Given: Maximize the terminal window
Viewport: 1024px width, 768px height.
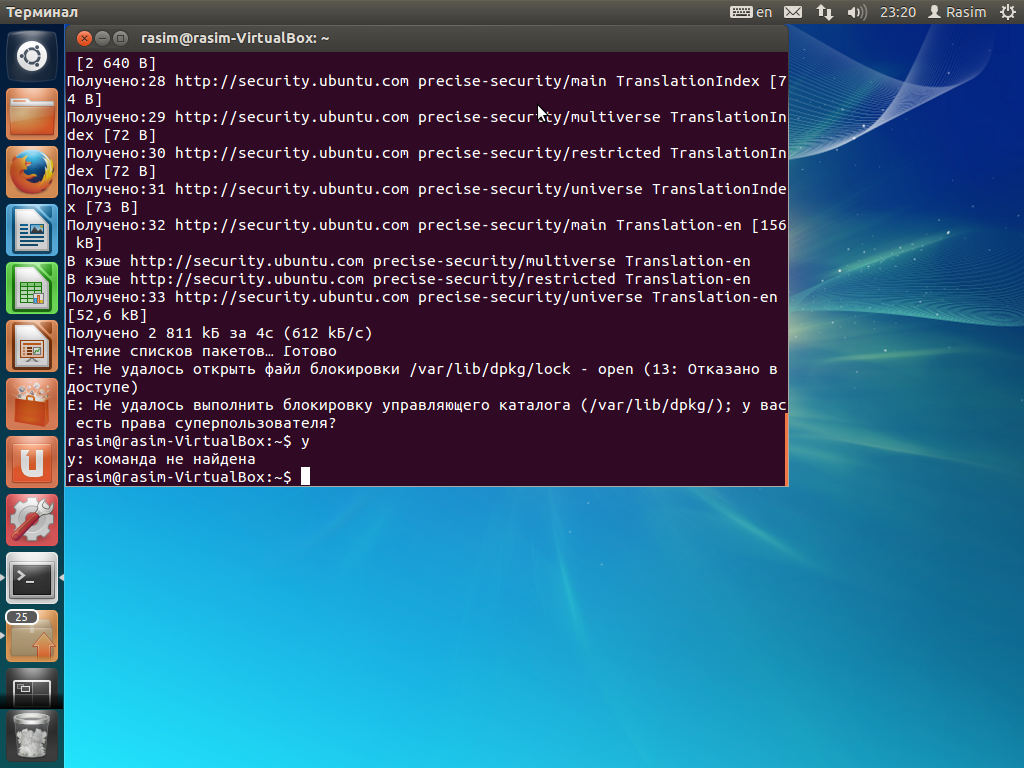Looking at the screenshot, I should point(120,39).
